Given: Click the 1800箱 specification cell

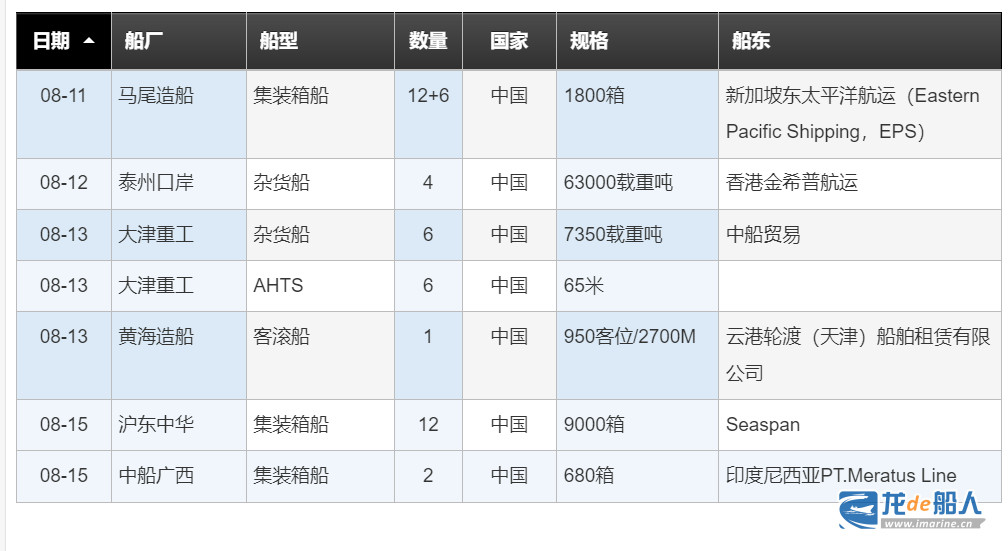Looking at the screenshot, I should tap(637, 114).
